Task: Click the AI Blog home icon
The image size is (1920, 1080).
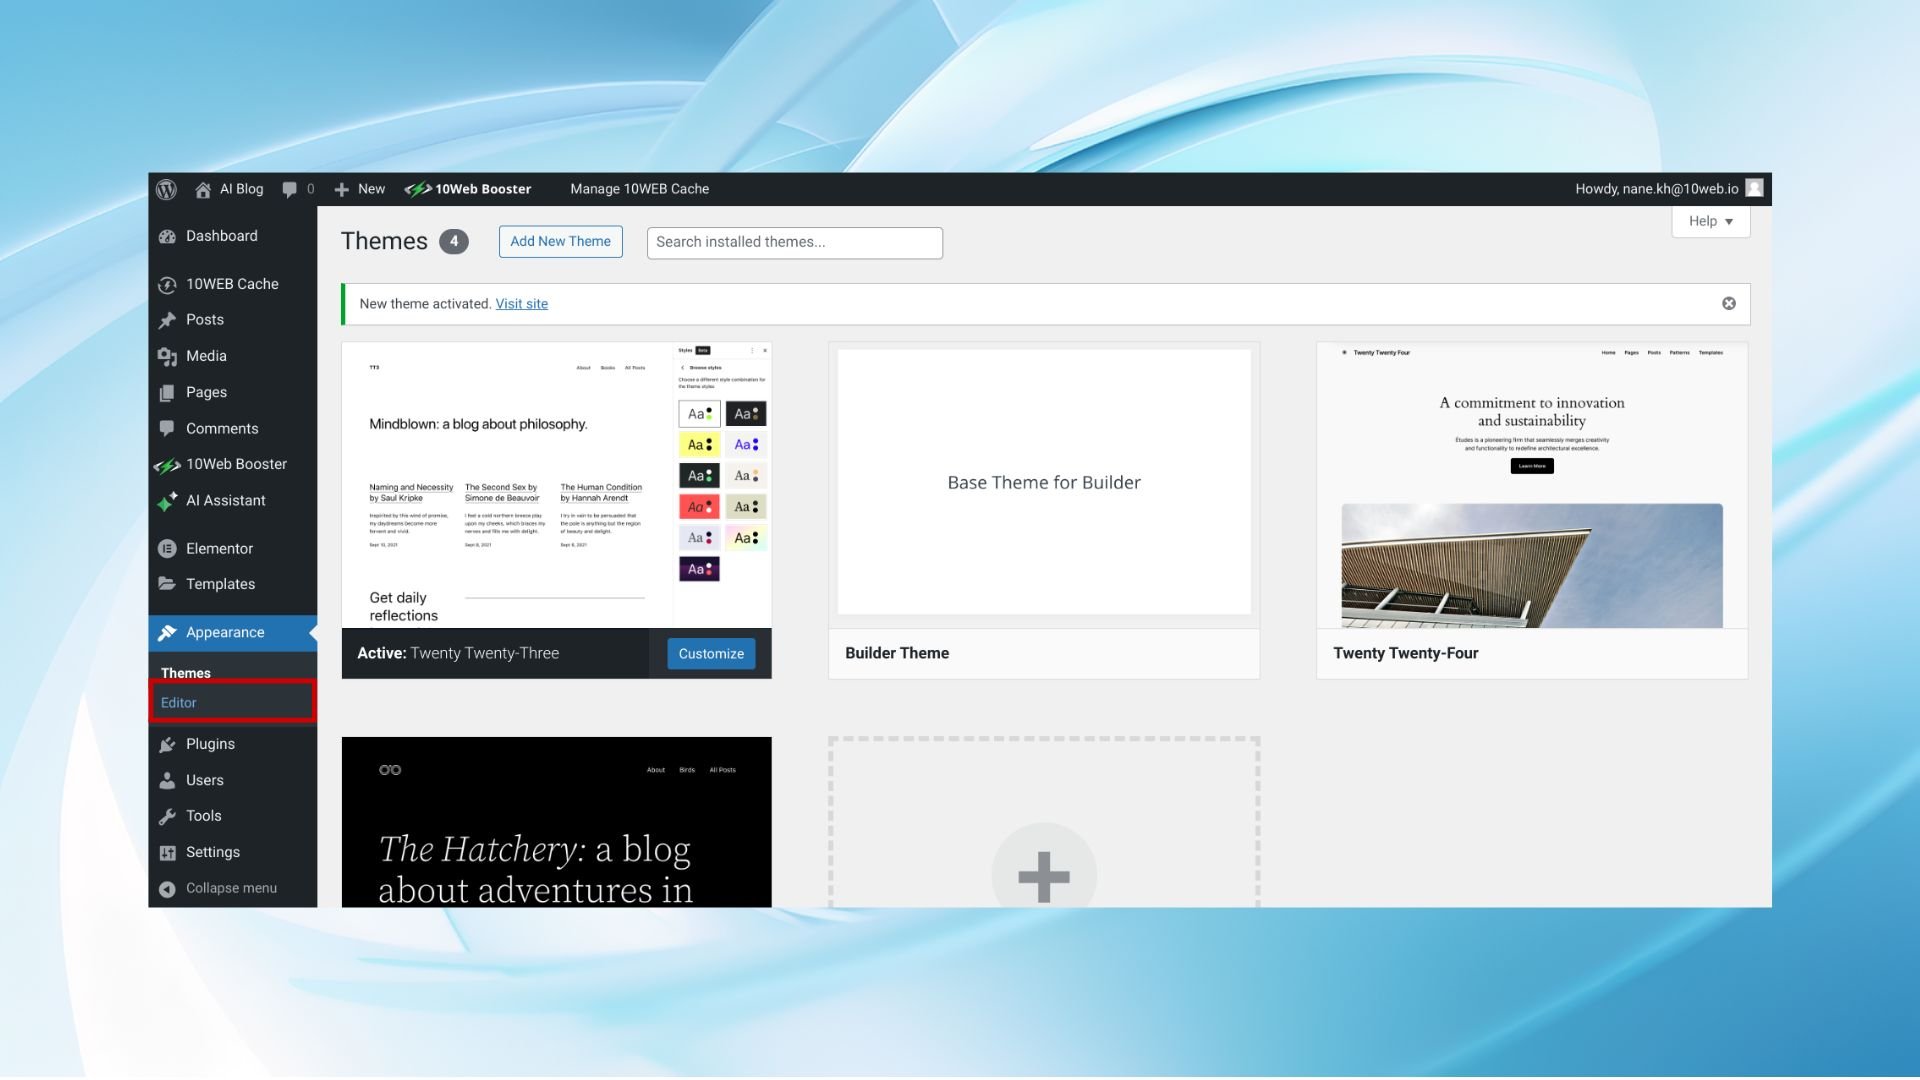Action: (203, 189)
